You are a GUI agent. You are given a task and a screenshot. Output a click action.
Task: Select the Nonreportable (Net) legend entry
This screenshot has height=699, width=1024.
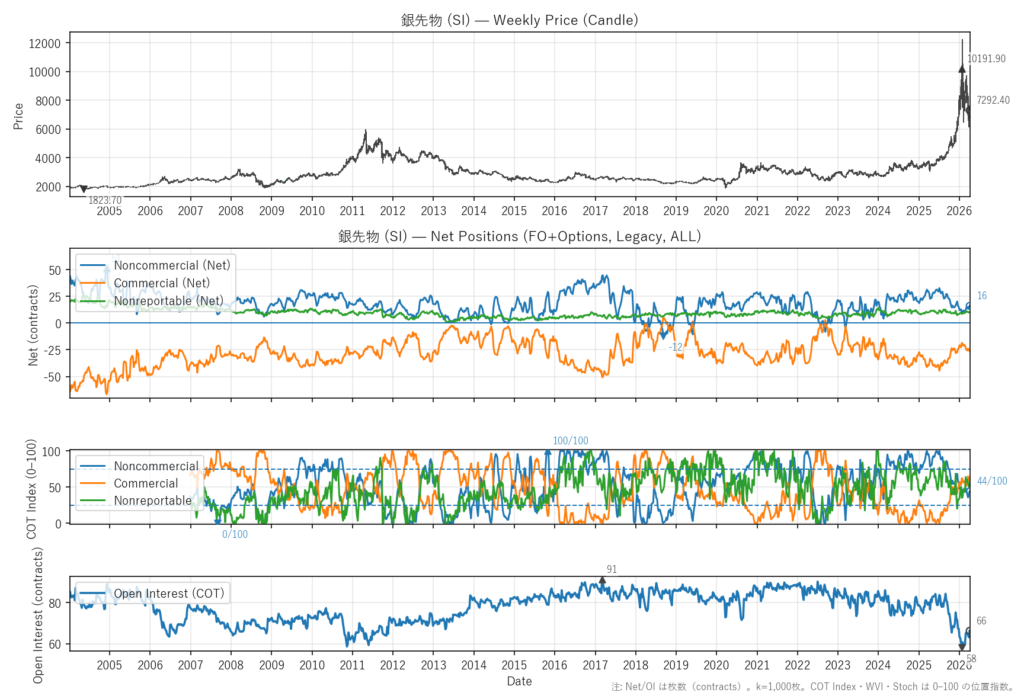pyautogui.click(x=169, y=300)
